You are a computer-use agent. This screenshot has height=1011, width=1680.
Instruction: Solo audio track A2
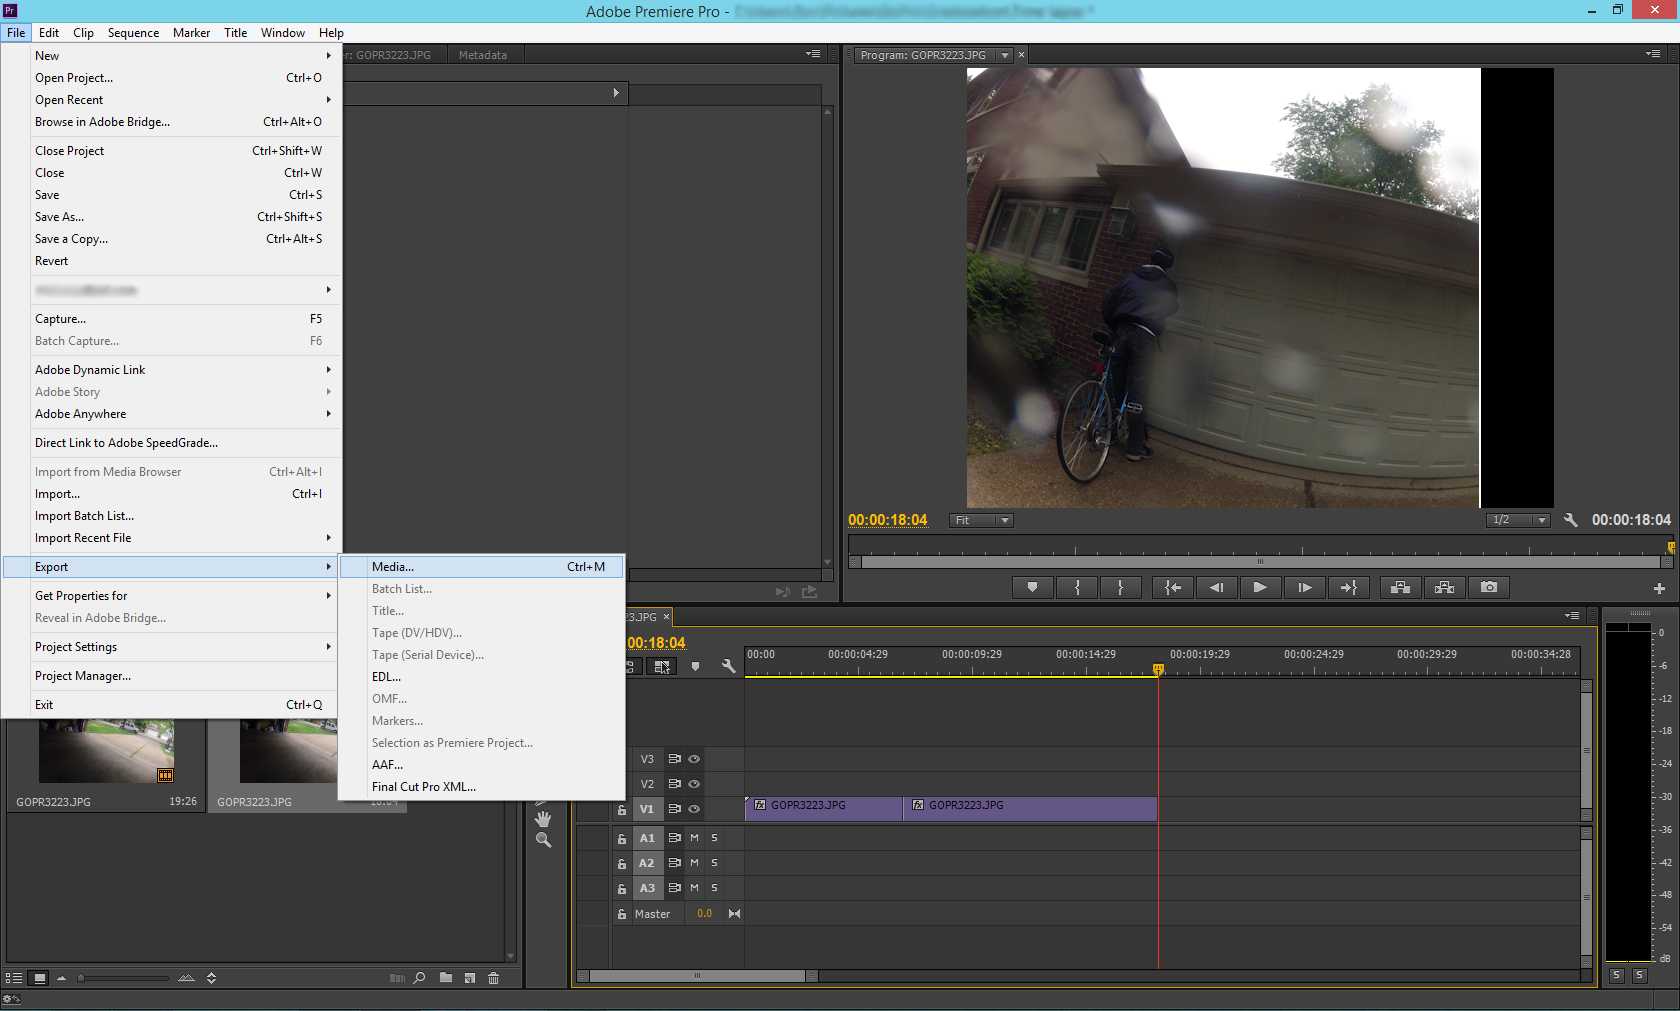pyautogui.click(x=714, y=863)
